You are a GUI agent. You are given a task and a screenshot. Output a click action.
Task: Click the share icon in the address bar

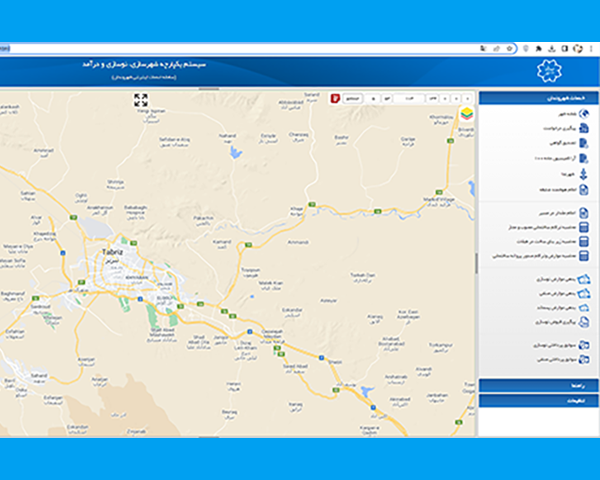496,49
